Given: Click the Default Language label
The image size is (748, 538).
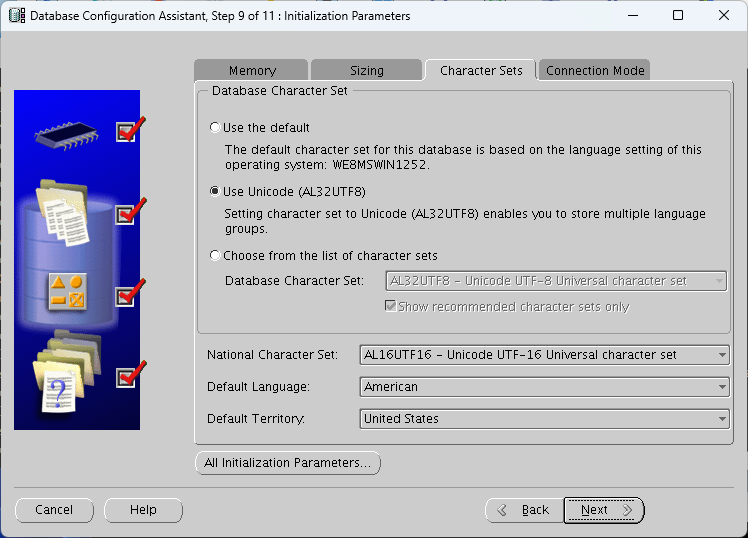Looking at the screenshot, I should click(x=258, y=387).
